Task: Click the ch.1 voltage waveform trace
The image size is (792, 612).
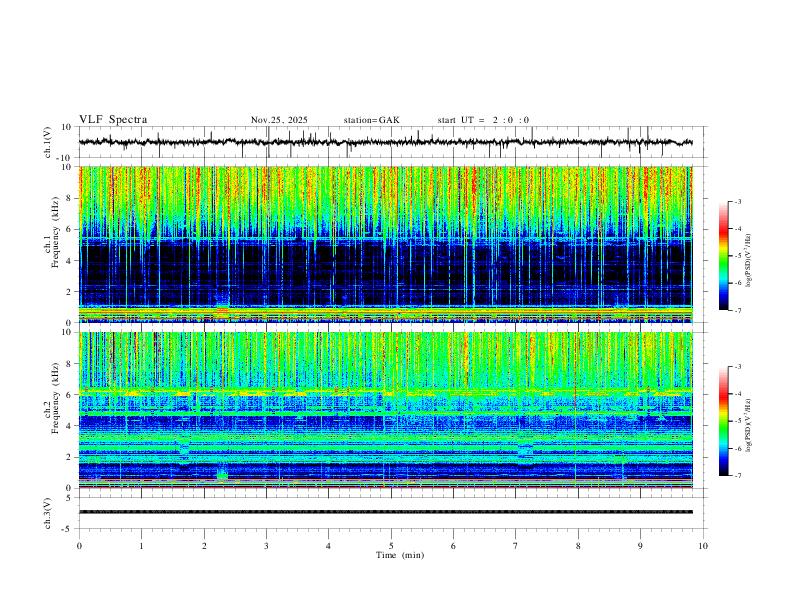Action: [x=386, y=142]
